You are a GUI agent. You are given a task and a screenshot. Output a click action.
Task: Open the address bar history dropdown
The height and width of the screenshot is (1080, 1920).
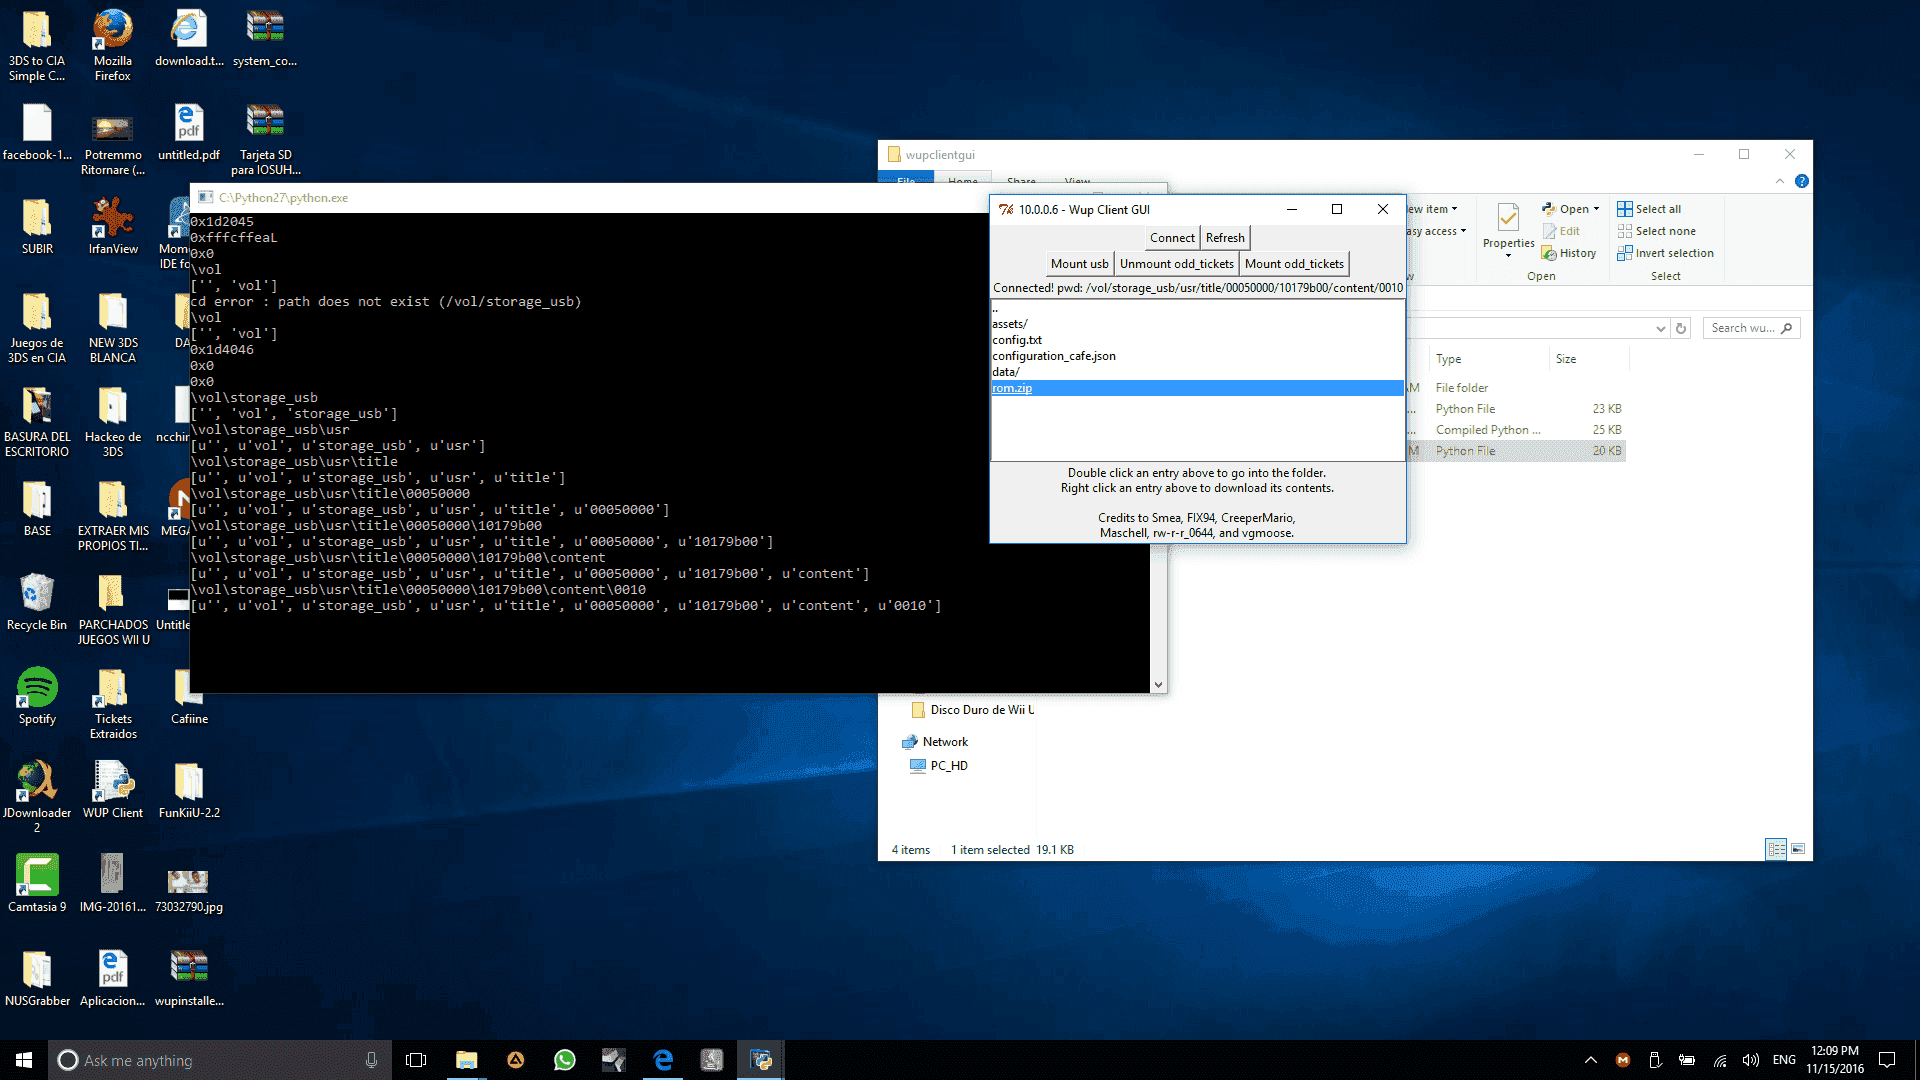[1660, 328]
